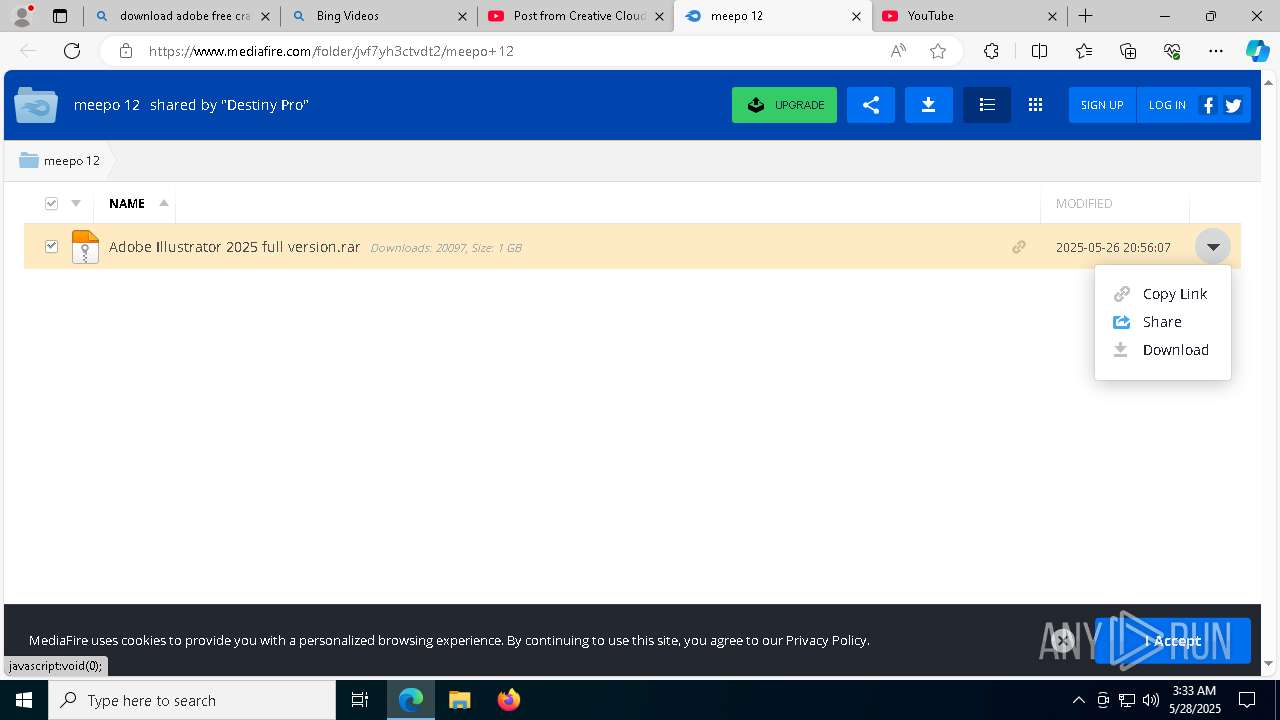The width and height of the screenshot is (1280, 720).
Task: Click the chain link icon on file row
Action: coord(1018,247)
